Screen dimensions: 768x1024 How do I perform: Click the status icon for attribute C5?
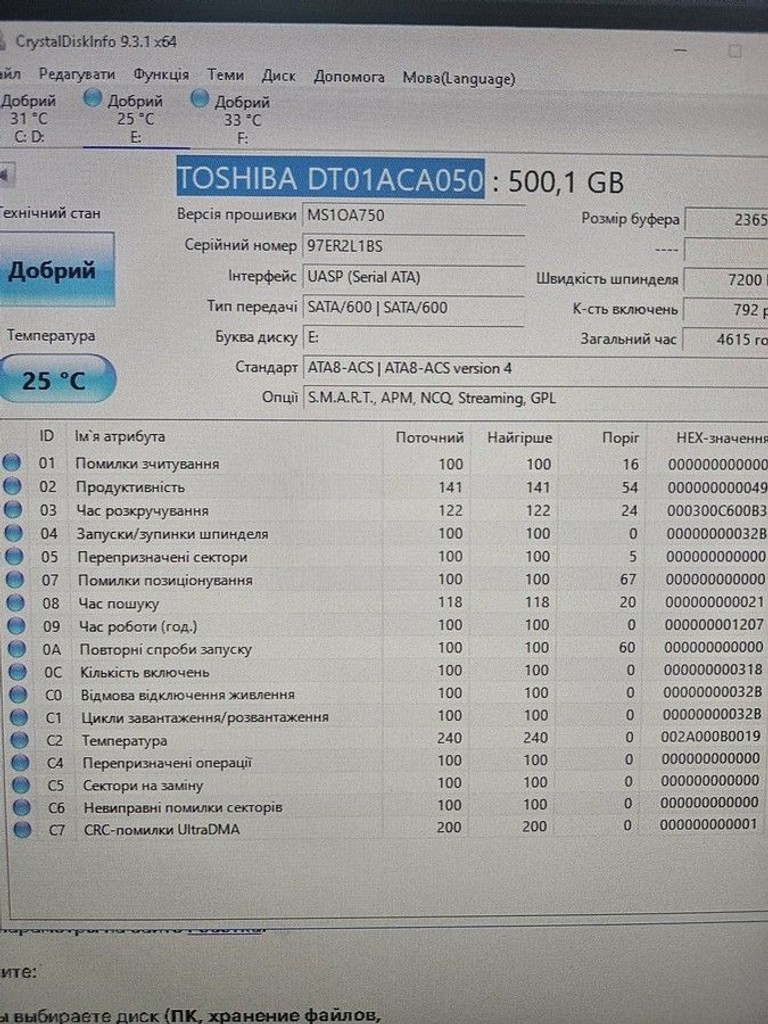coord(21,784)
